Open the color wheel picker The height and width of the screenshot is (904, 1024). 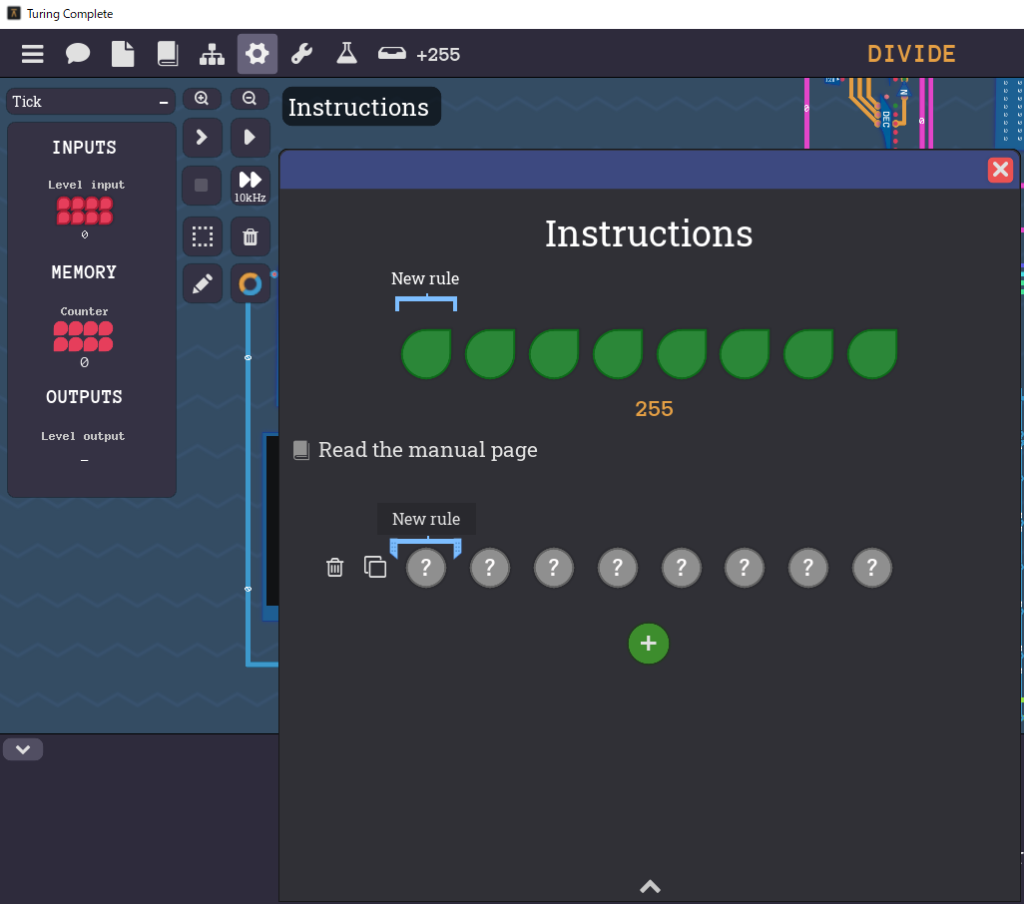(250, 284)
